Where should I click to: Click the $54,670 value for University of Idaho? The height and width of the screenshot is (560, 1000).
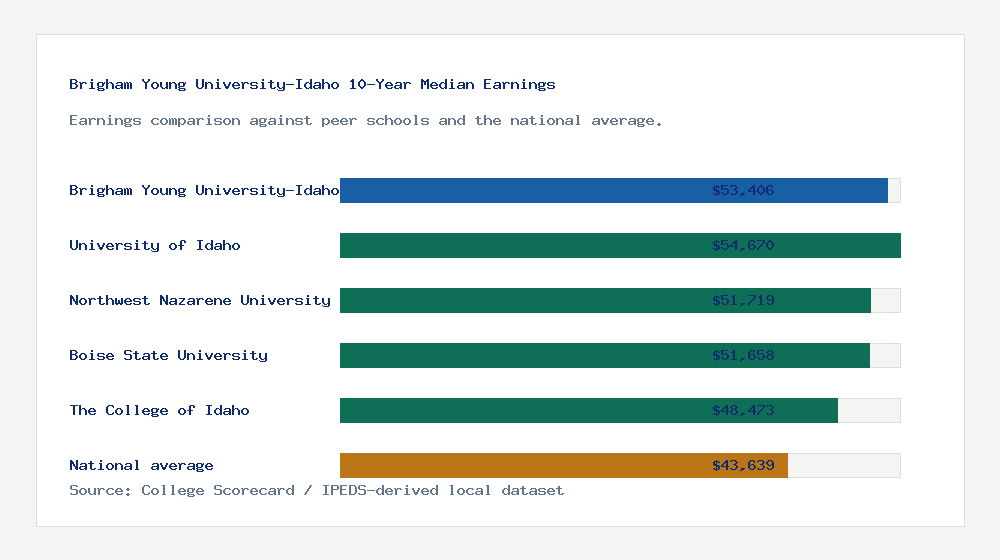point(743,246)
